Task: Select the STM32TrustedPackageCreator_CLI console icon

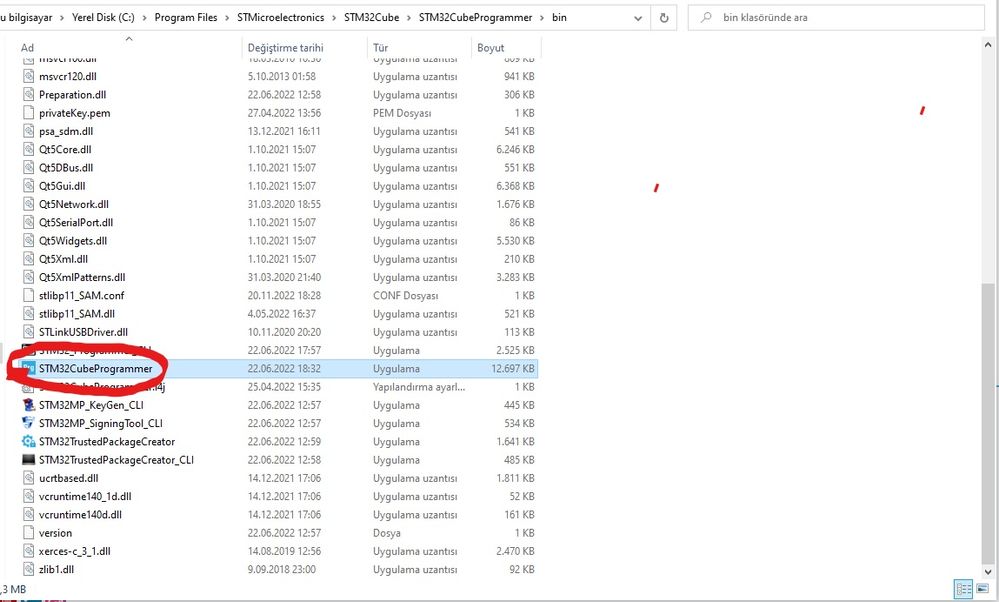Action: [28, 460]
